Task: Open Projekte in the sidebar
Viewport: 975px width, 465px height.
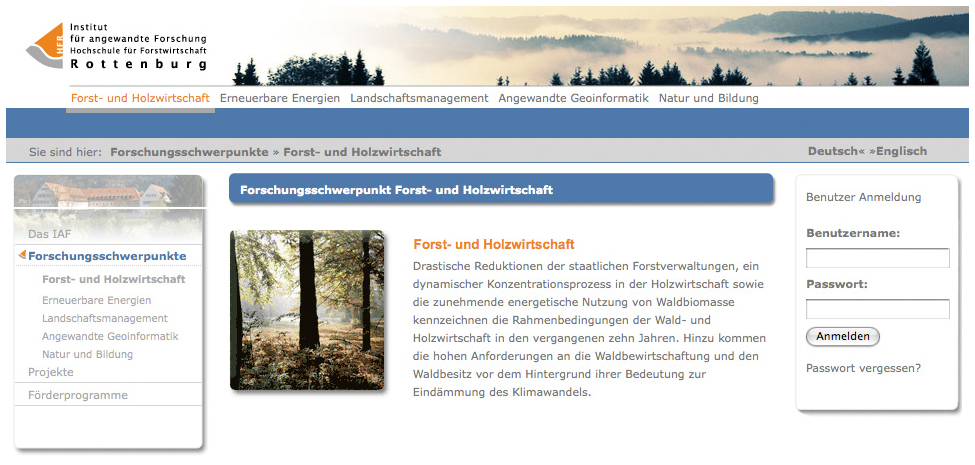Action: click(51, 372)
